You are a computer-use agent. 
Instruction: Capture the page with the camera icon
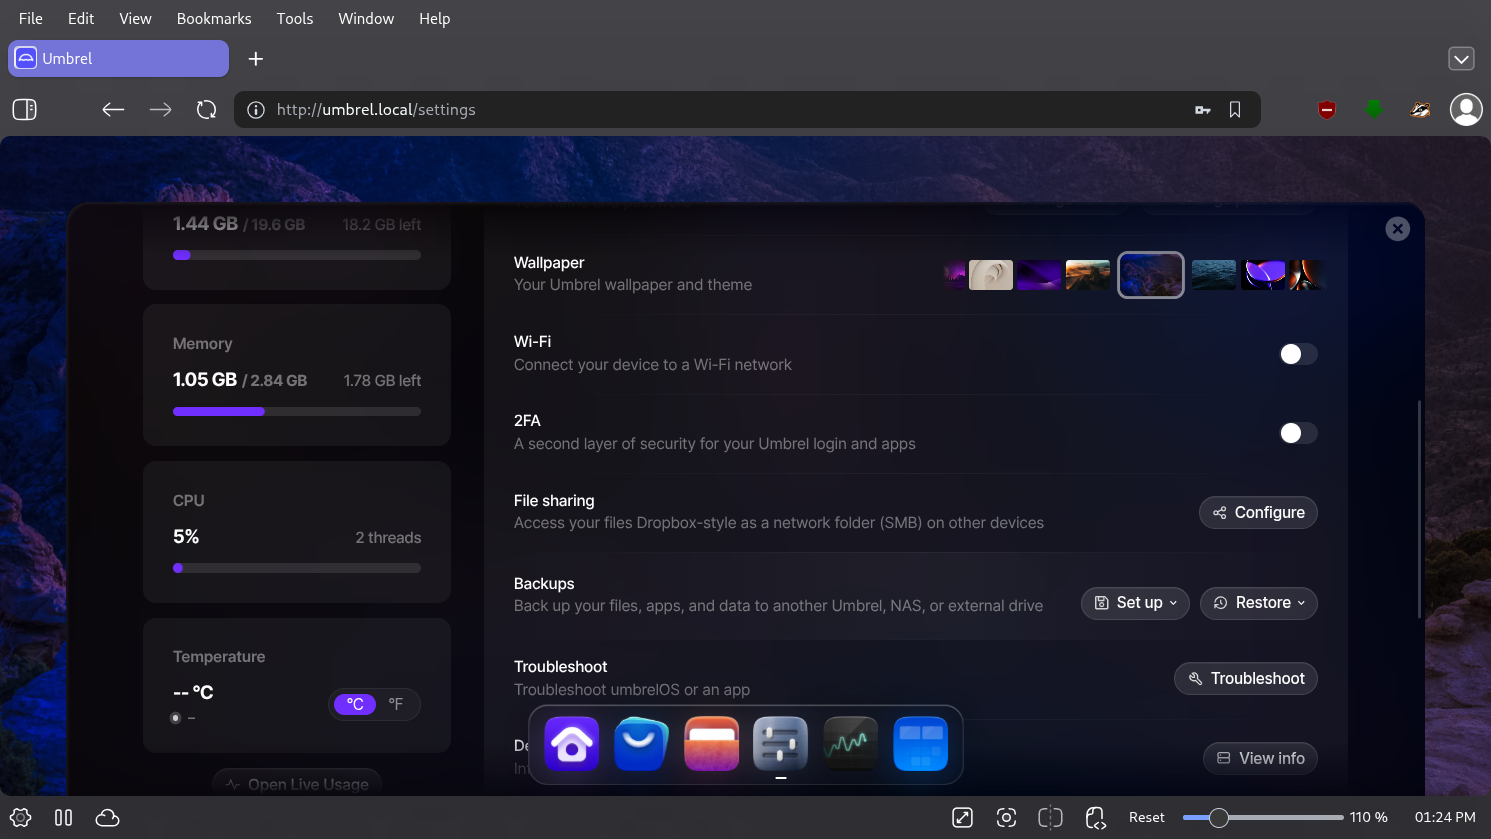click(x=1006, y=817)
